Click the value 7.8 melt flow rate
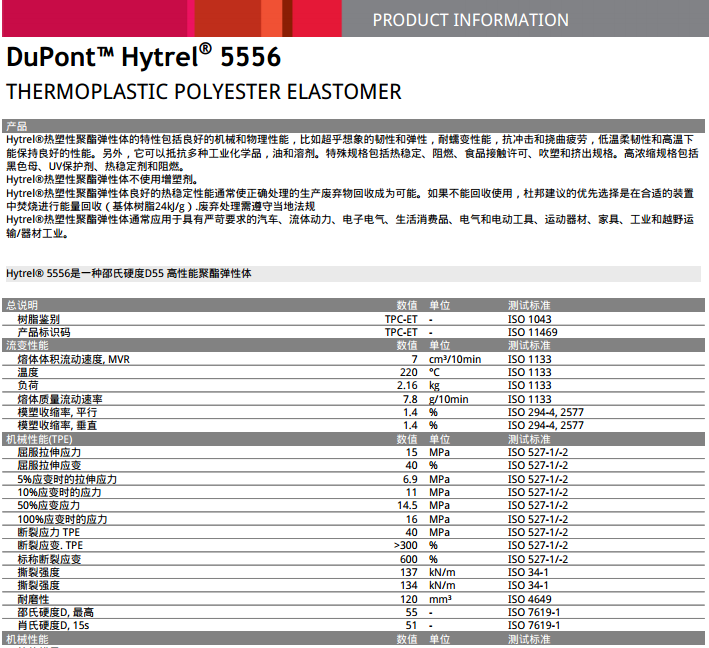Image resolution: width=709 pixels, height=648 pixels. tap(411, 399)
